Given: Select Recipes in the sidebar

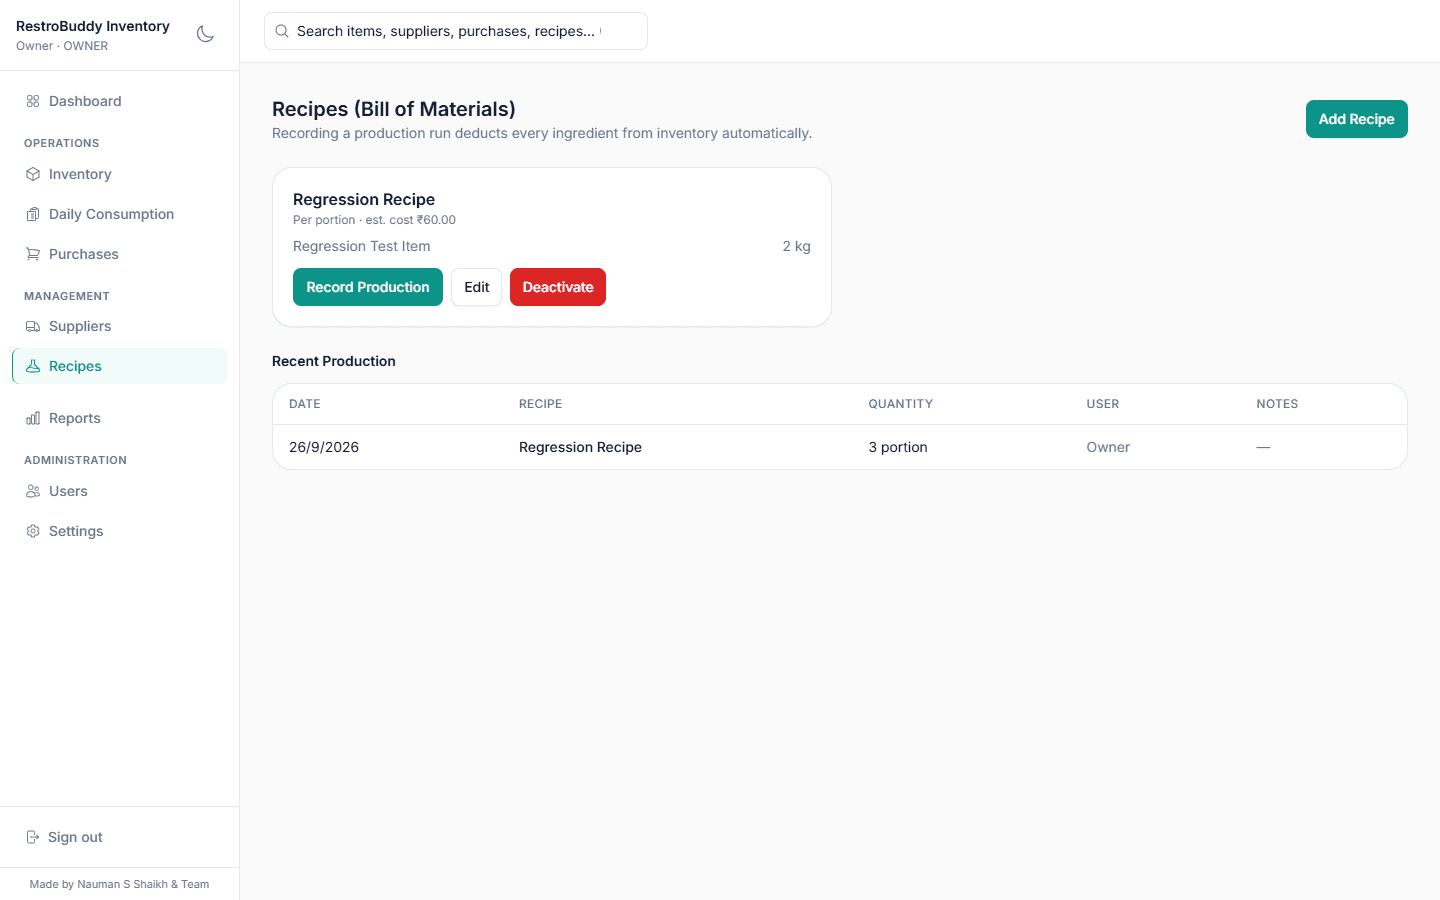Looking at the screenshot, I should (119, 366).
